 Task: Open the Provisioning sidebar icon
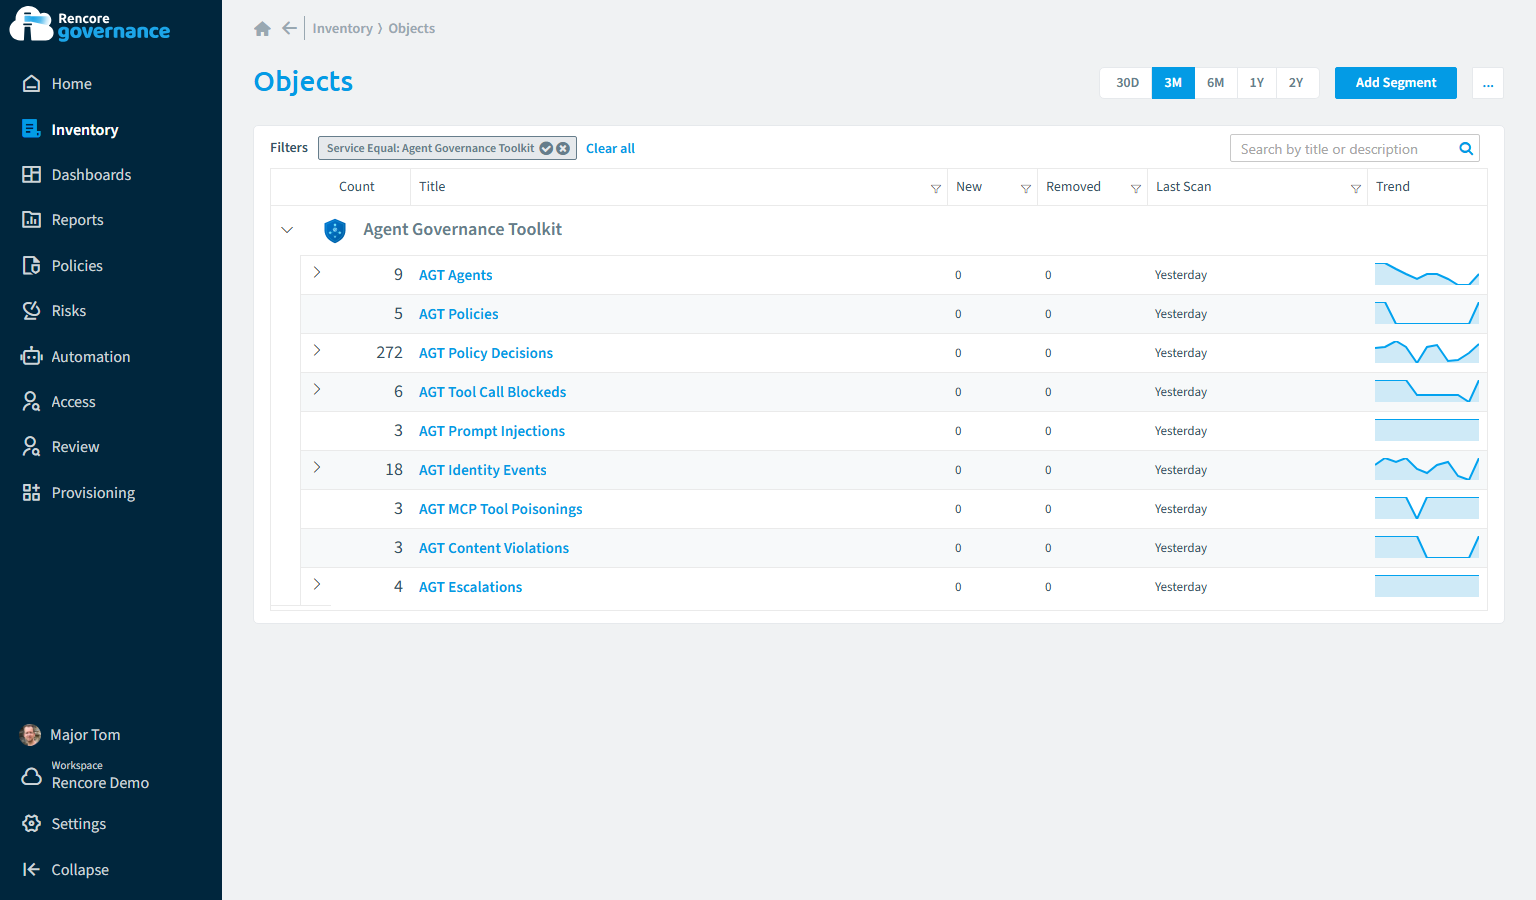coord(31,492)
